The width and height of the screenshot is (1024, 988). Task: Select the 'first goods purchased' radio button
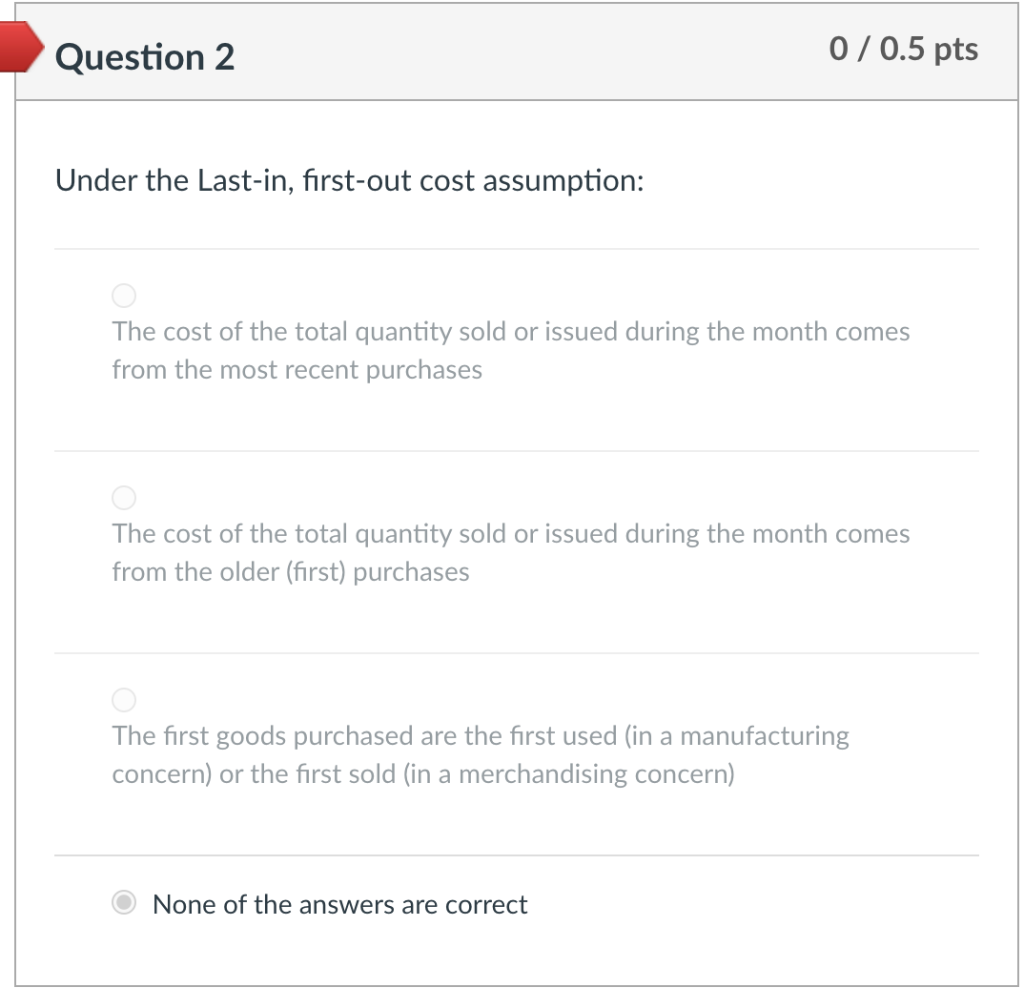(x=124, y=700)
